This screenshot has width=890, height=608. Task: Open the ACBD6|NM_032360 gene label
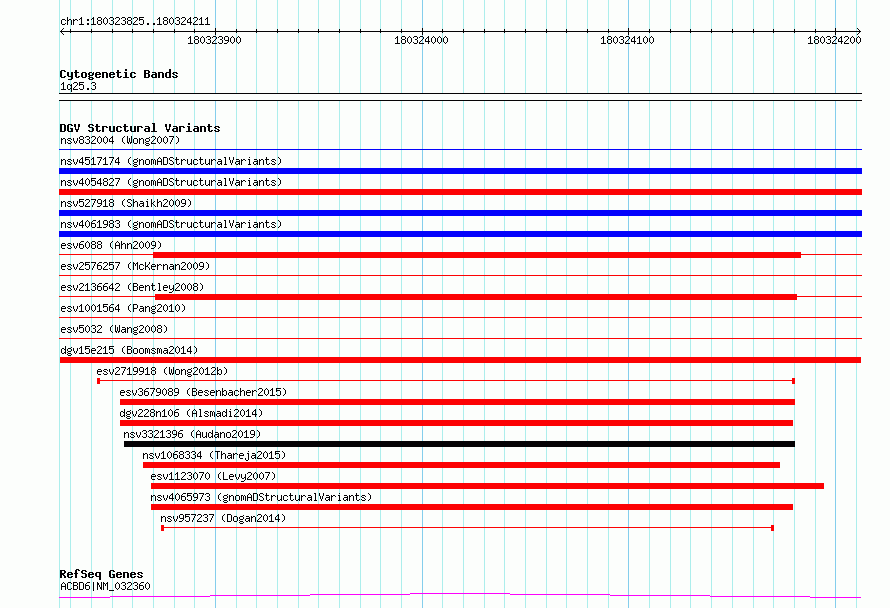point(105,586)
